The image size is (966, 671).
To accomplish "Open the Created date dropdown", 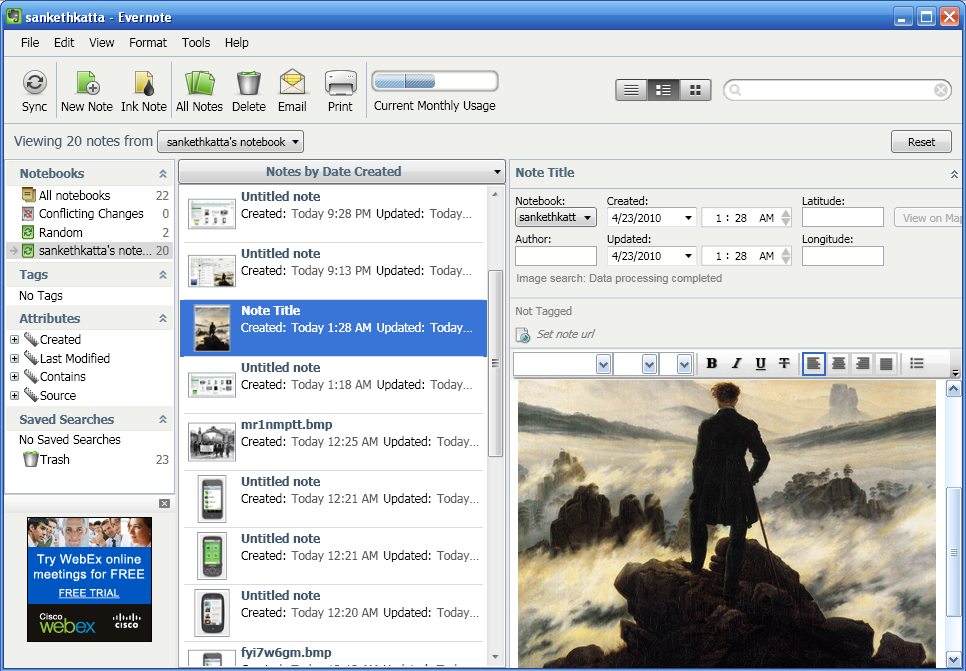I will [689, 218].
